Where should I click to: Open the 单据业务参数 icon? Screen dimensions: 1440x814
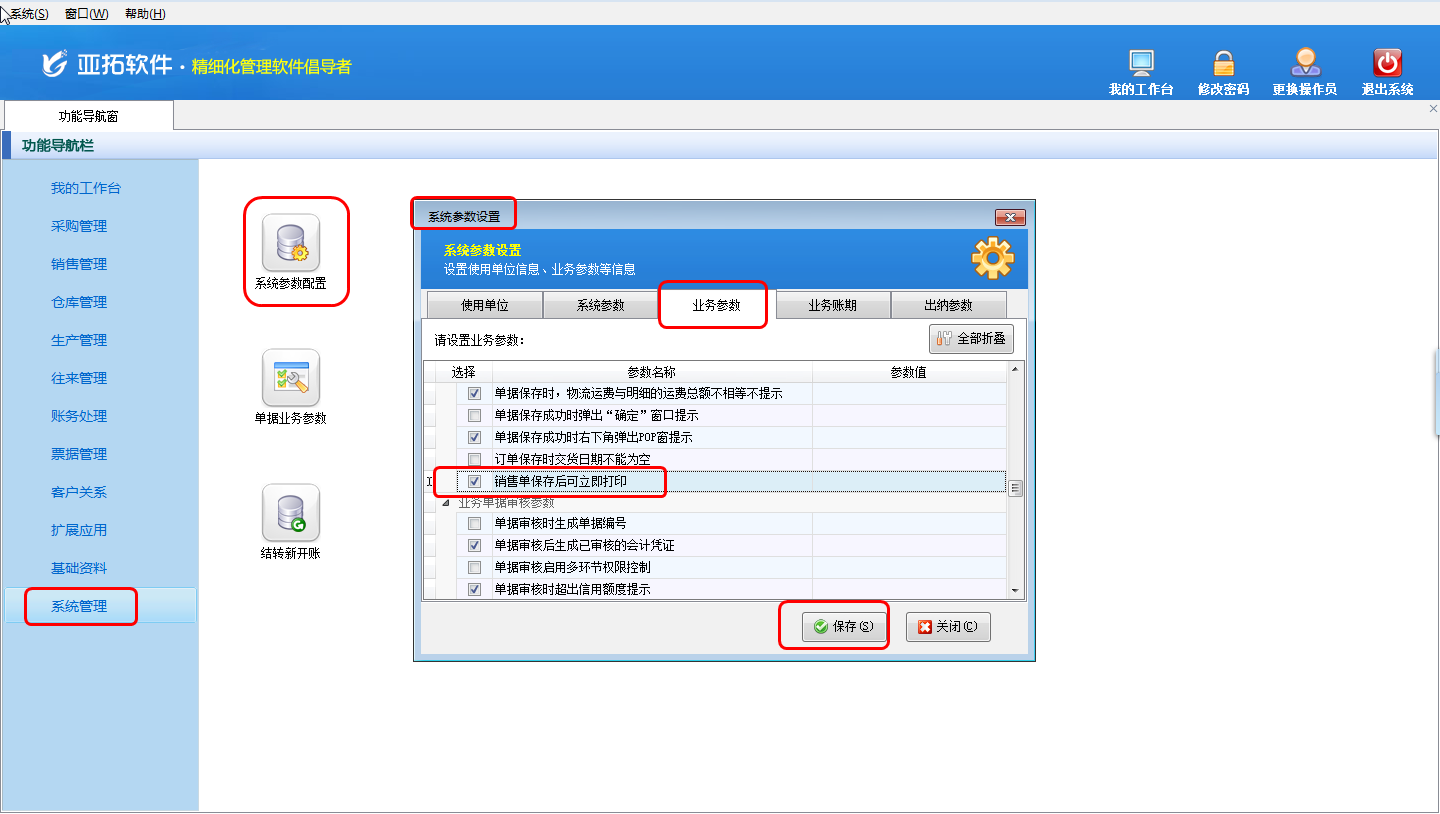coord(290,378)
